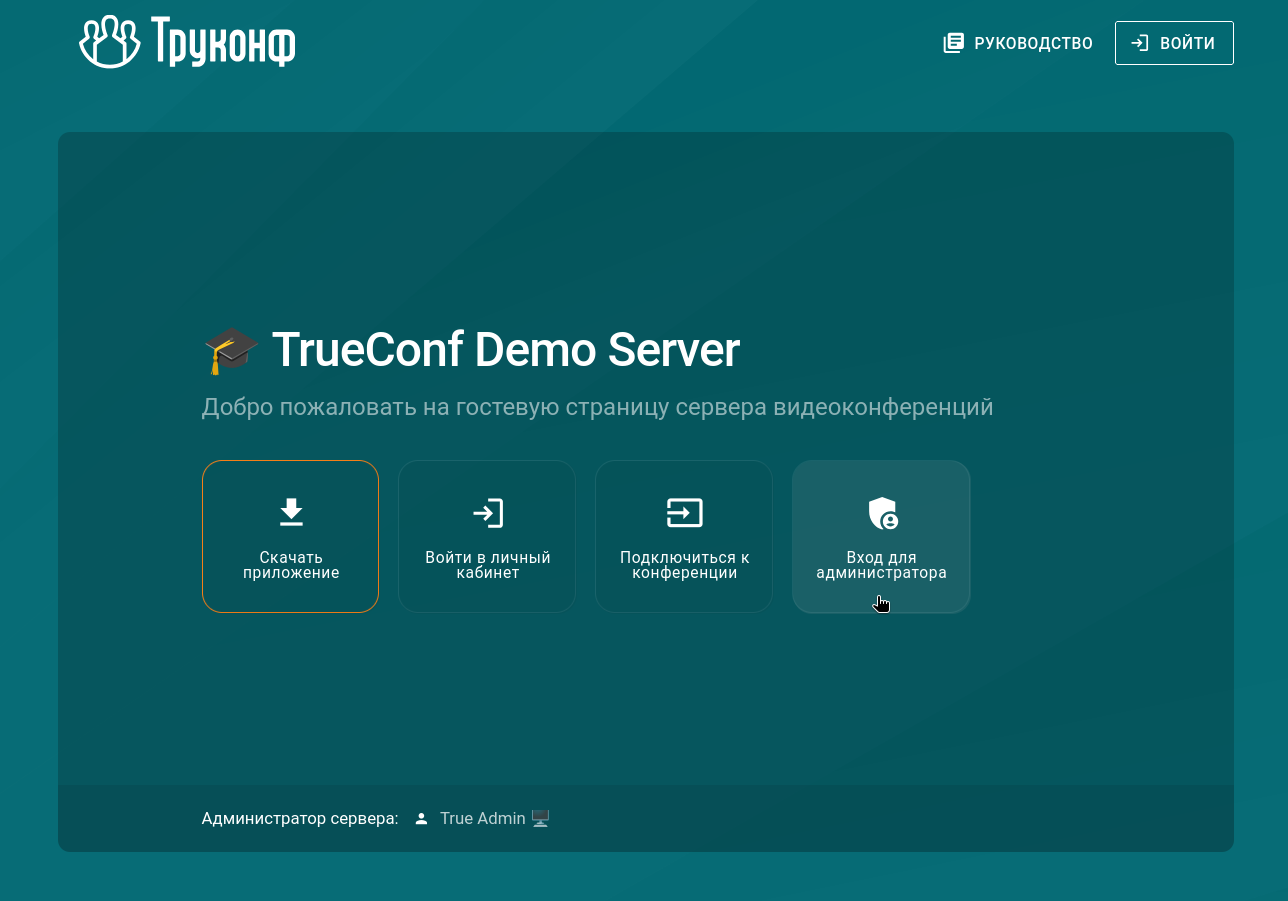Screen dimensions: 1288x901
Task: Open the True Admin name link
Action: (x=482, y=818)
